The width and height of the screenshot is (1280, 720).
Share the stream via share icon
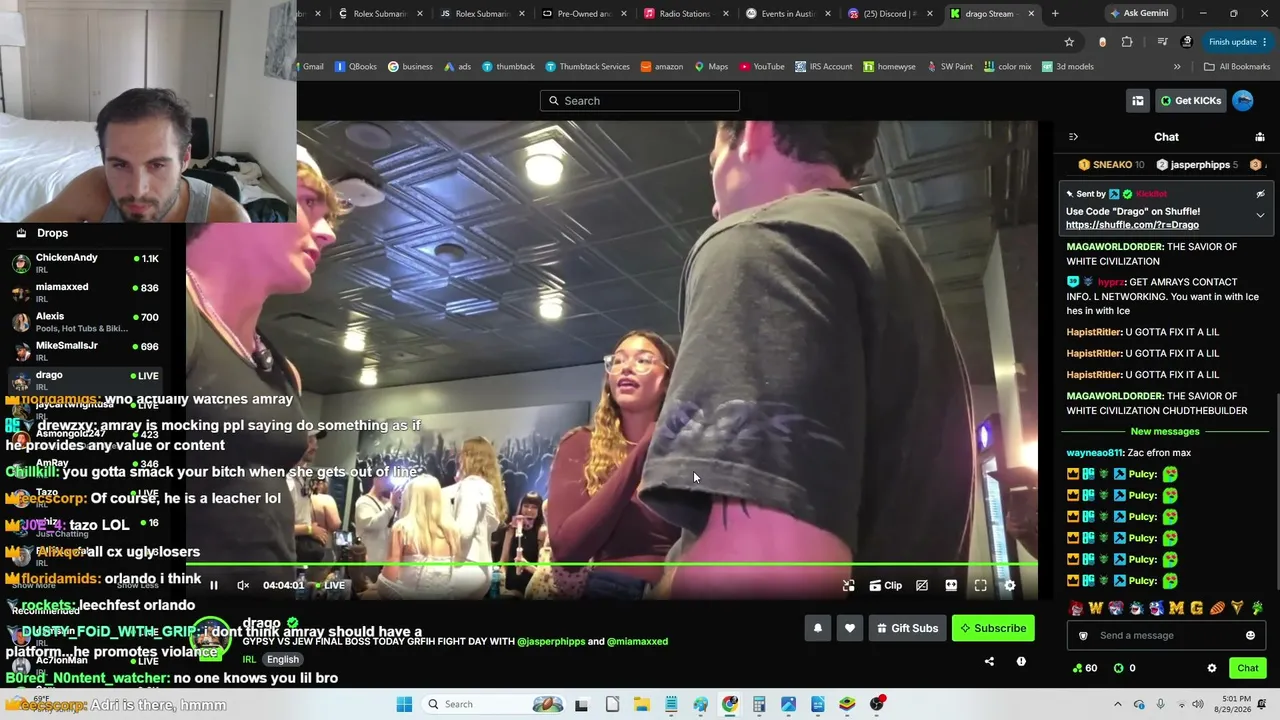click(989, 661)
